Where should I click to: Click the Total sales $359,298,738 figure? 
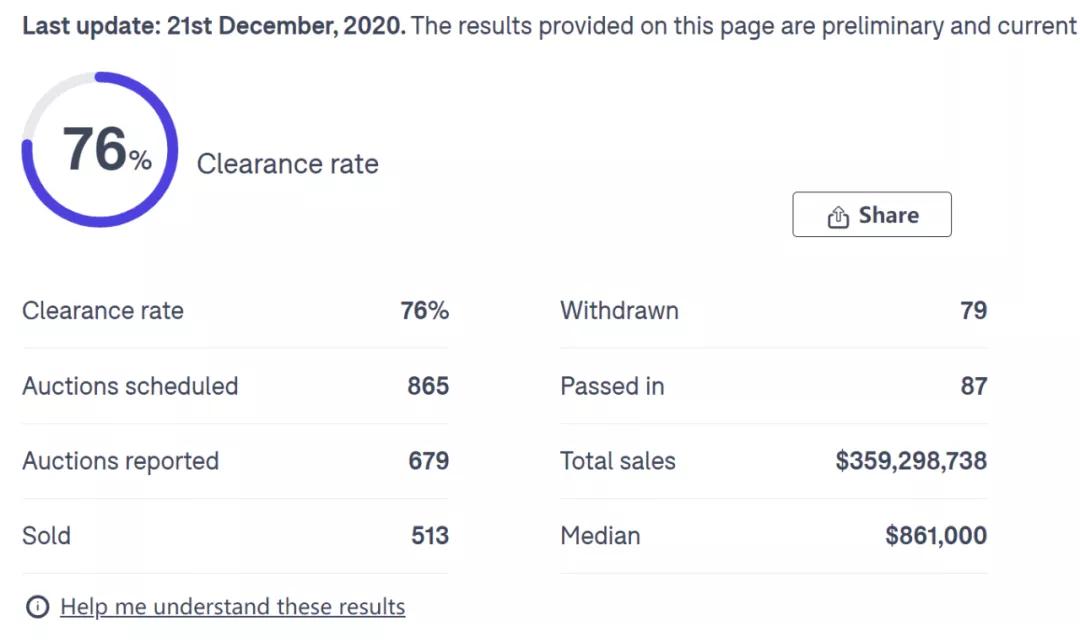[911, 460]
